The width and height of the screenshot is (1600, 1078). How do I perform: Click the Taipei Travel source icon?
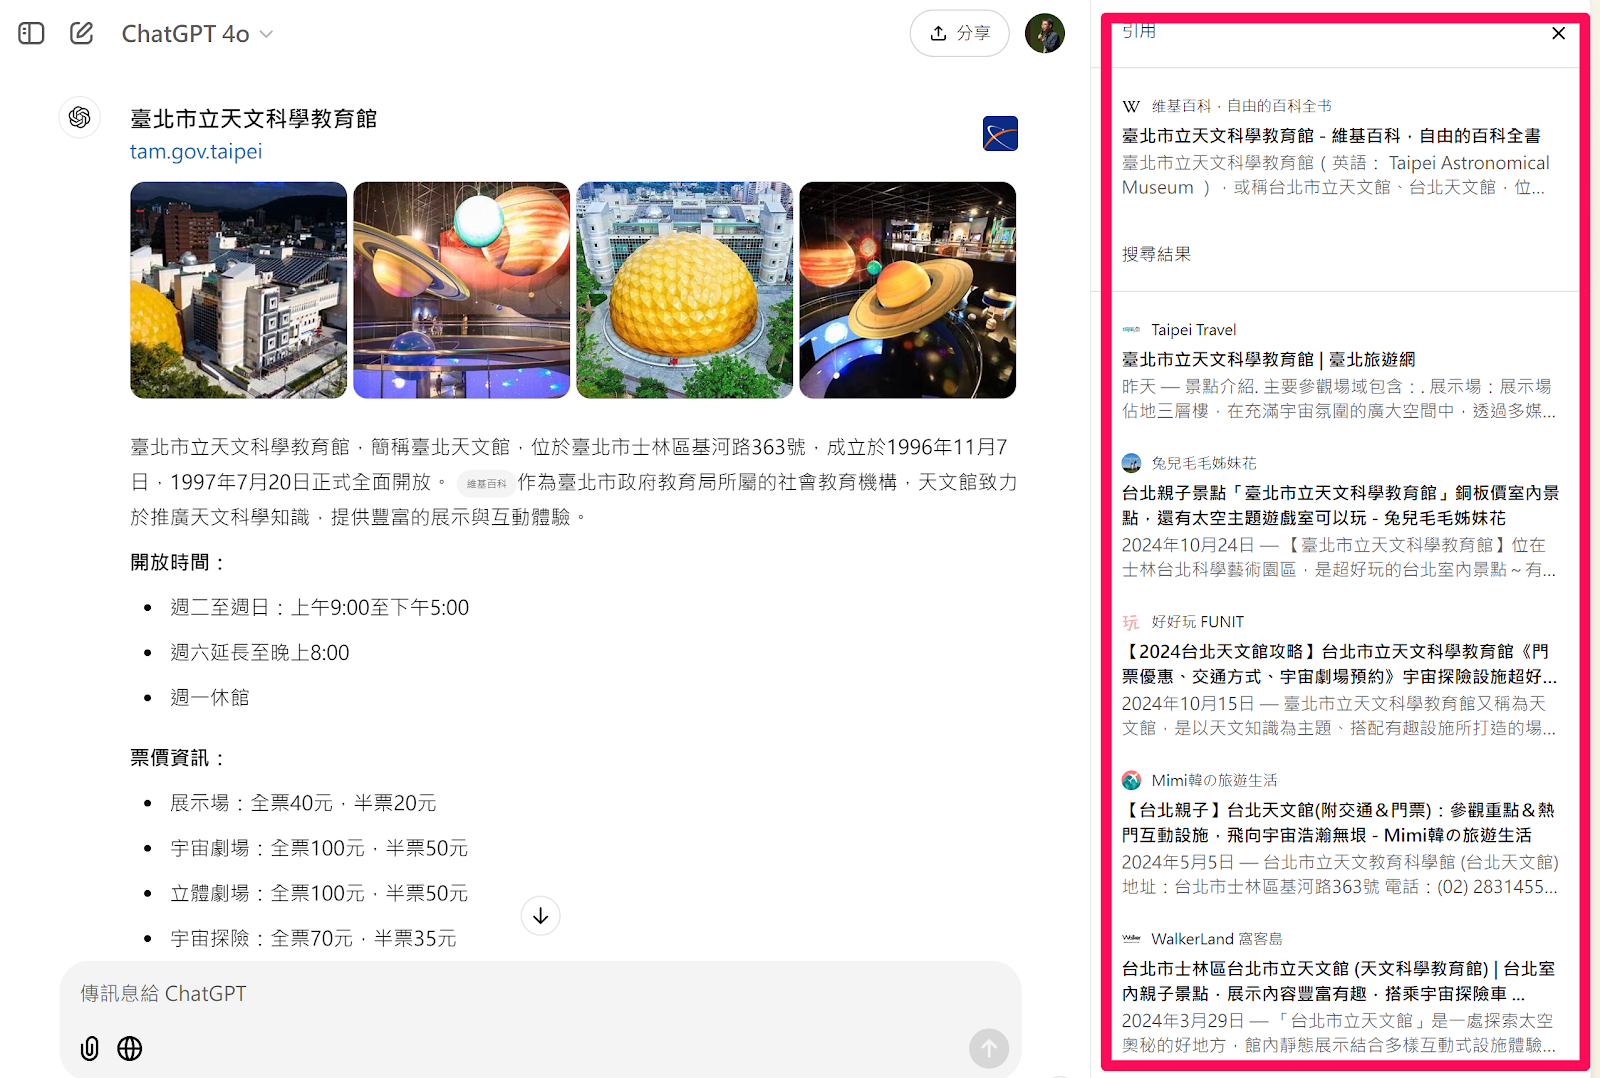(x=1131, y=329)
